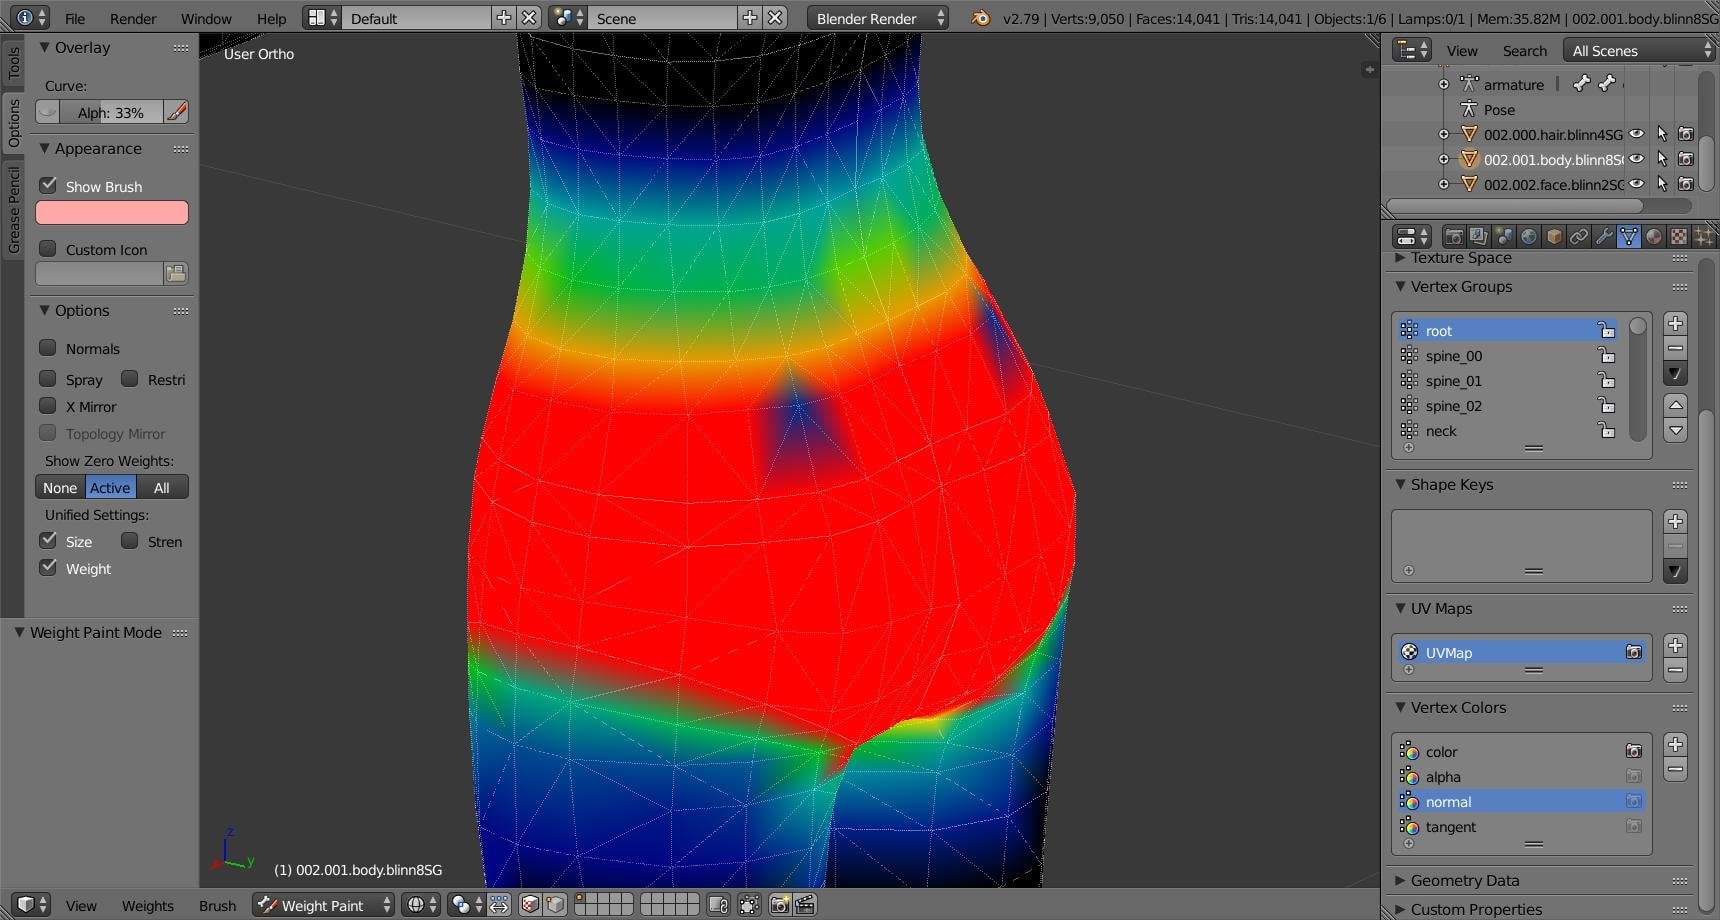
Task: Click the Alph 33% overlay slider
Action: pos(111,112)
